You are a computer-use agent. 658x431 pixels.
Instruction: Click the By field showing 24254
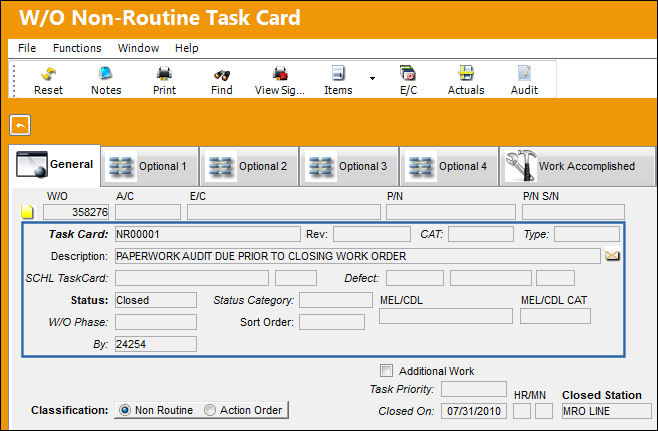pyautogui.click(x=156, y=344)
